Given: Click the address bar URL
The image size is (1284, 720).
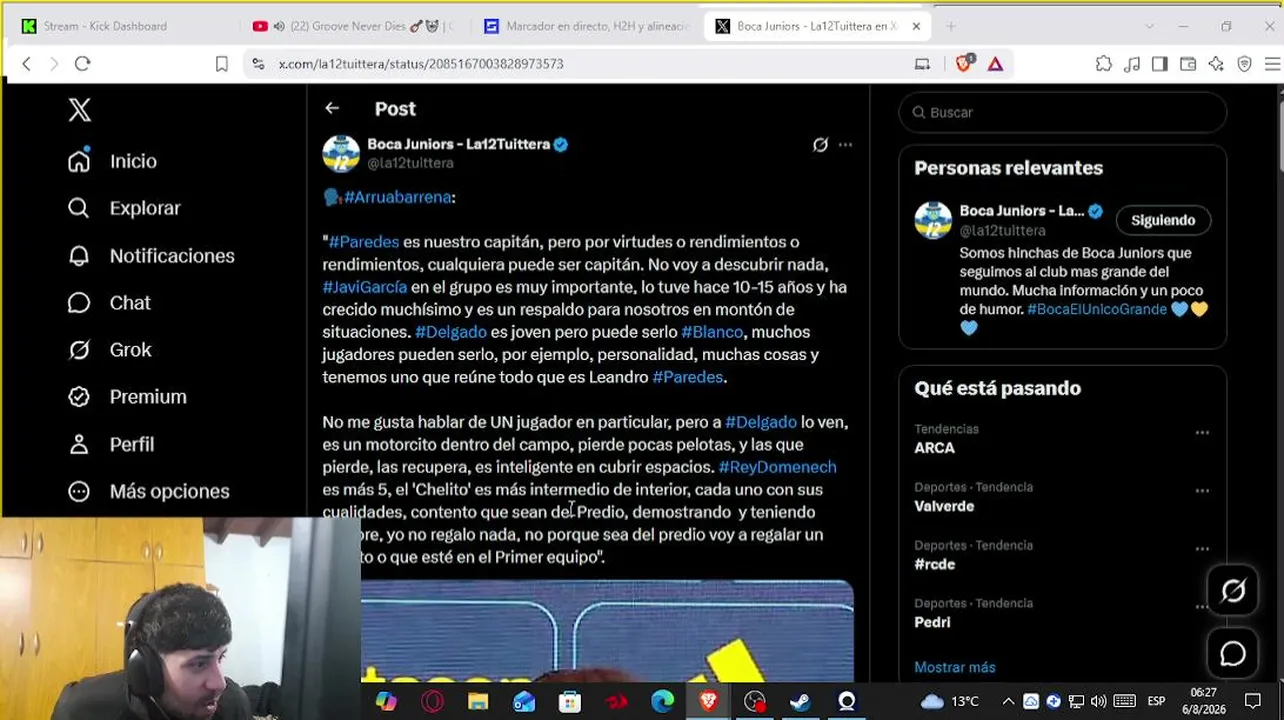Looking at the screenshot, I should (421, 63).
